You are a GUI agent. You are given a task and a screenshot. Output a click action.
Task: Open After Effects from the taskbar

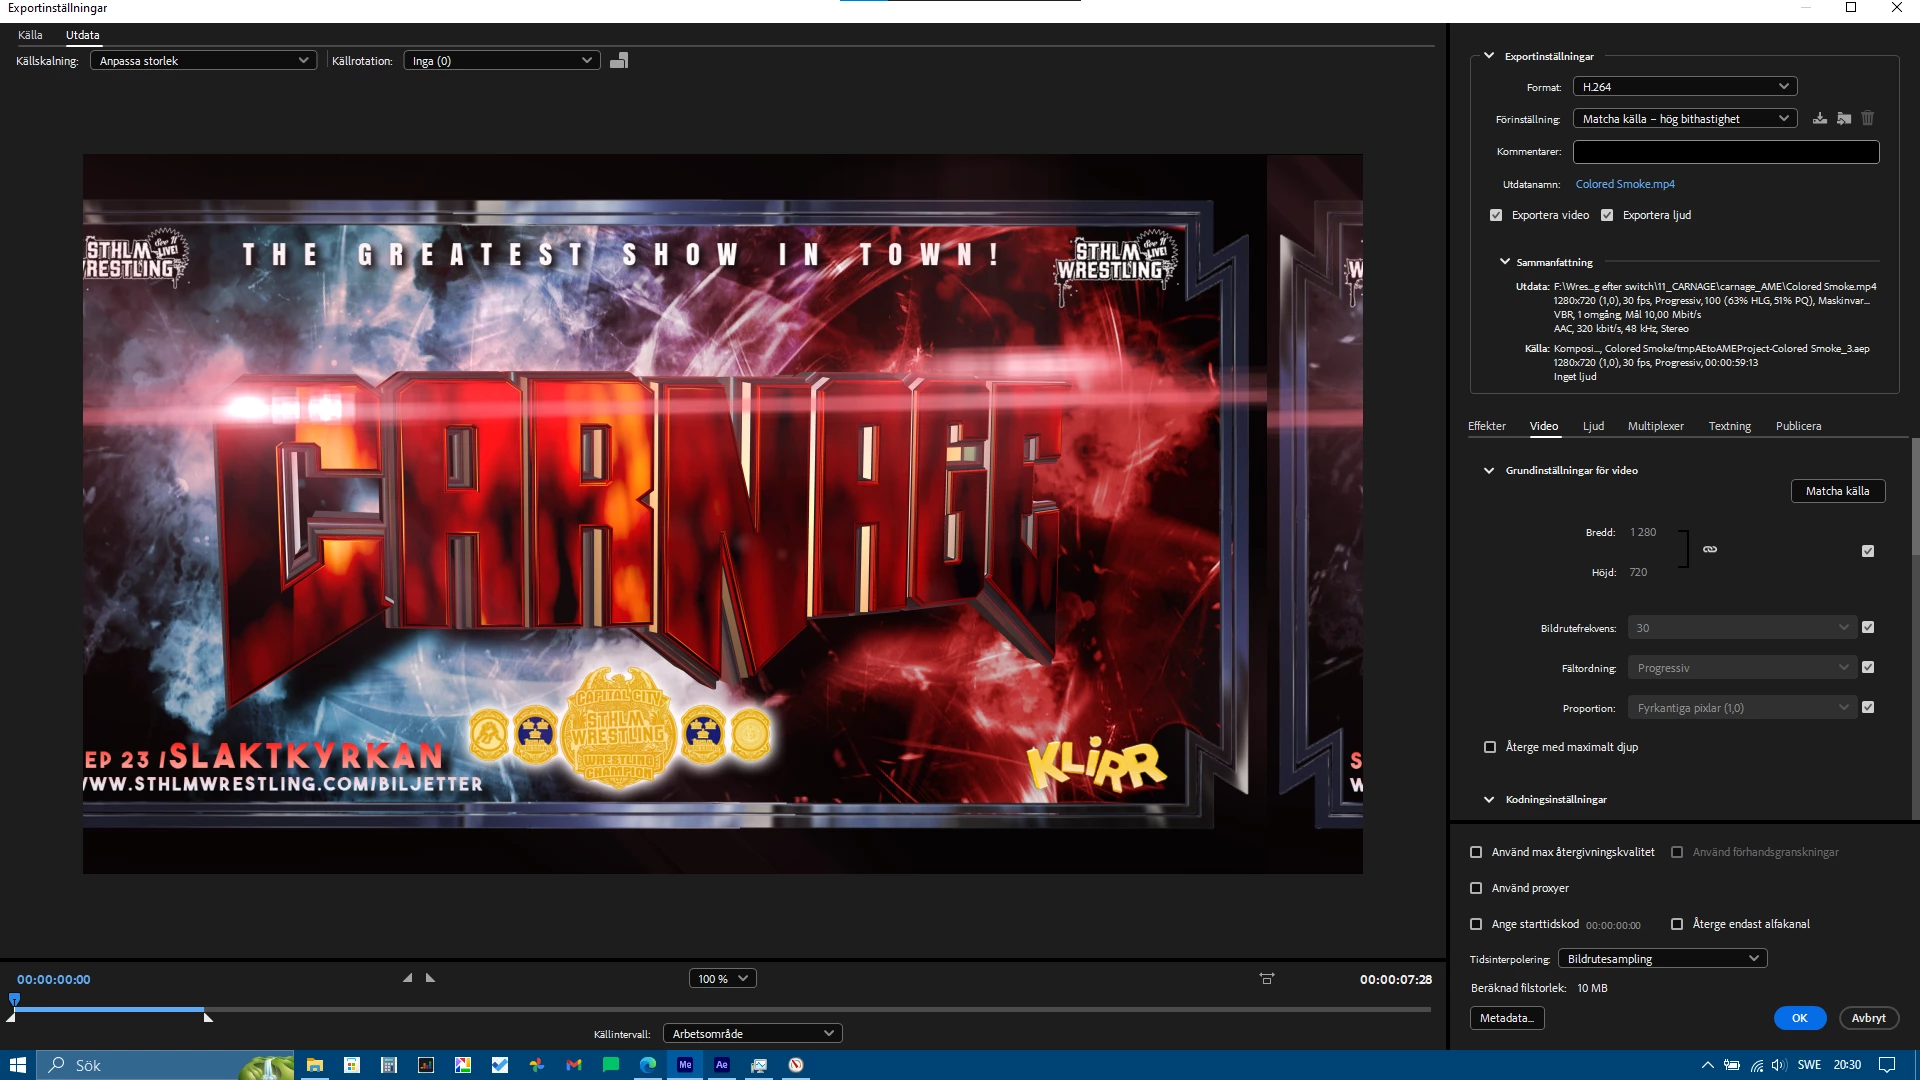722,1065
